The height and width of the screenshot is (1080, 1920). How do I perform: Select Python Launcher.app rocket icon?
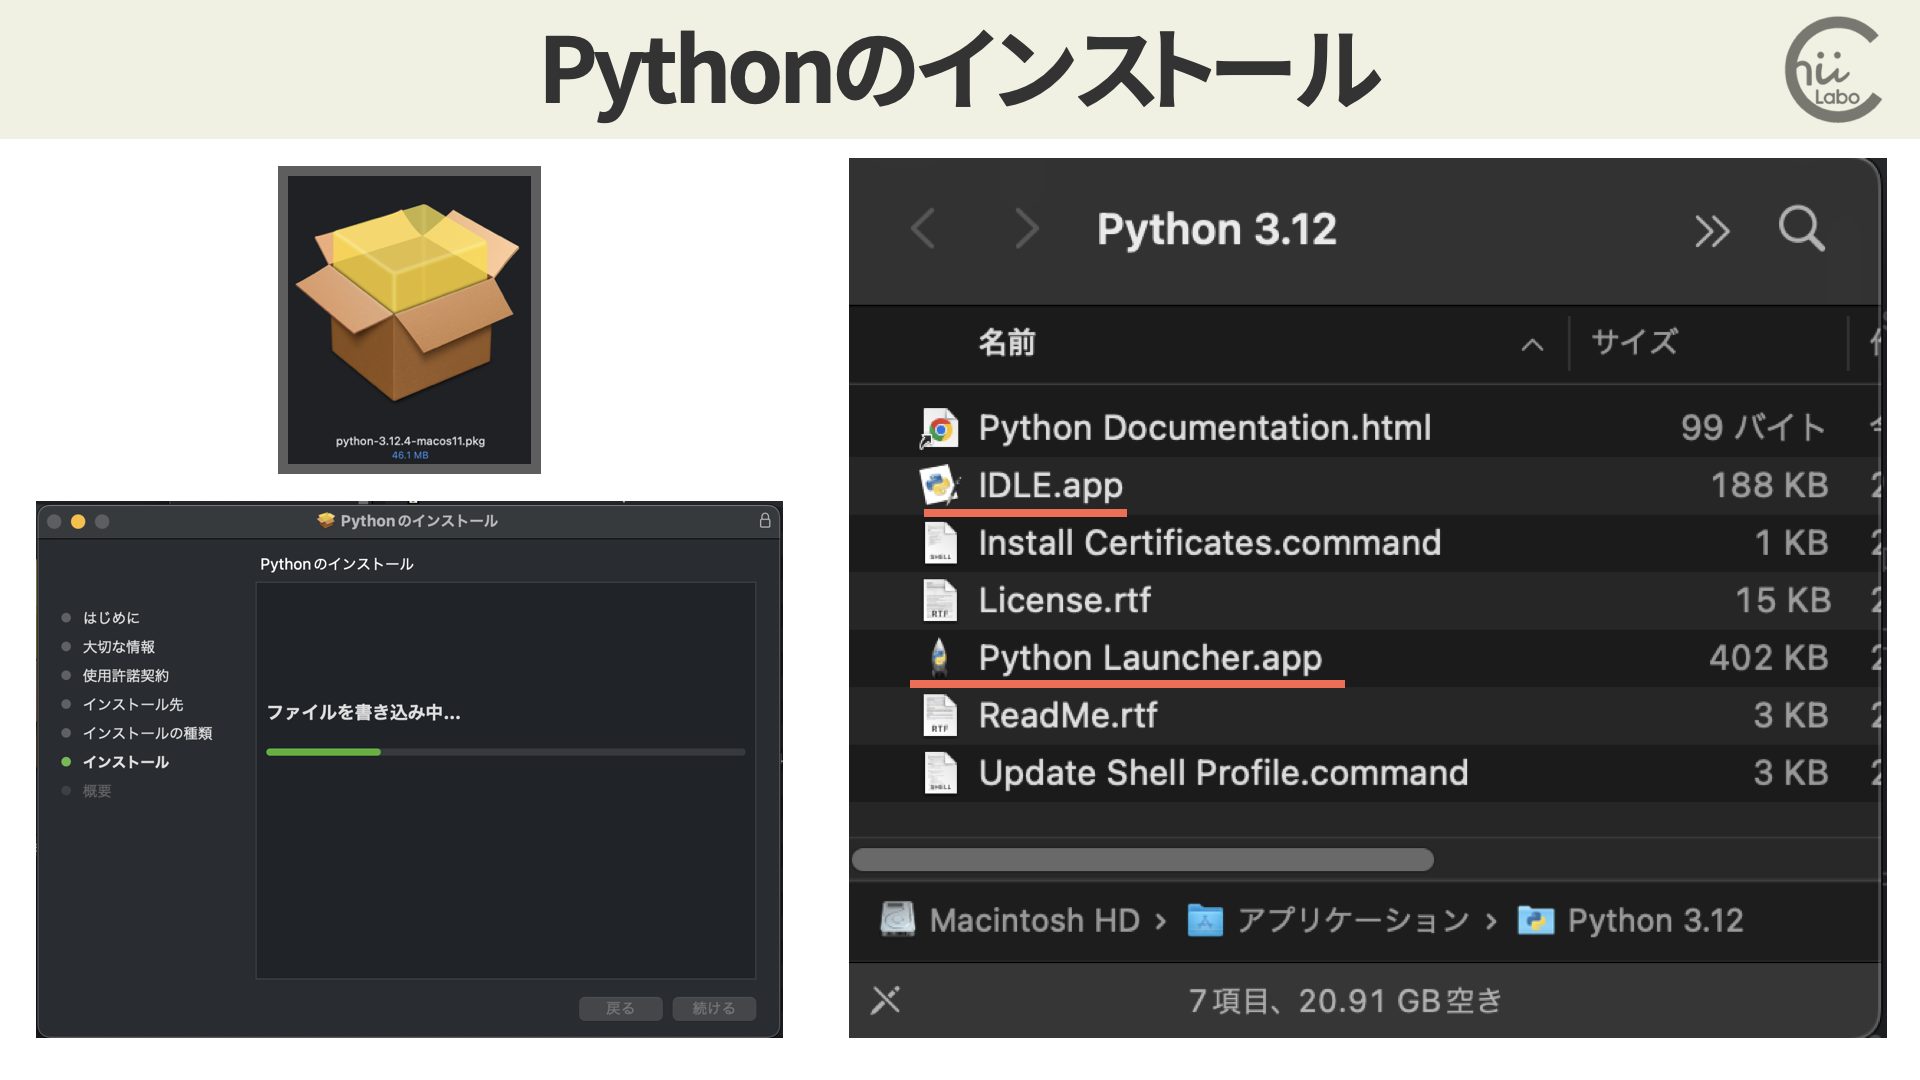939,658
